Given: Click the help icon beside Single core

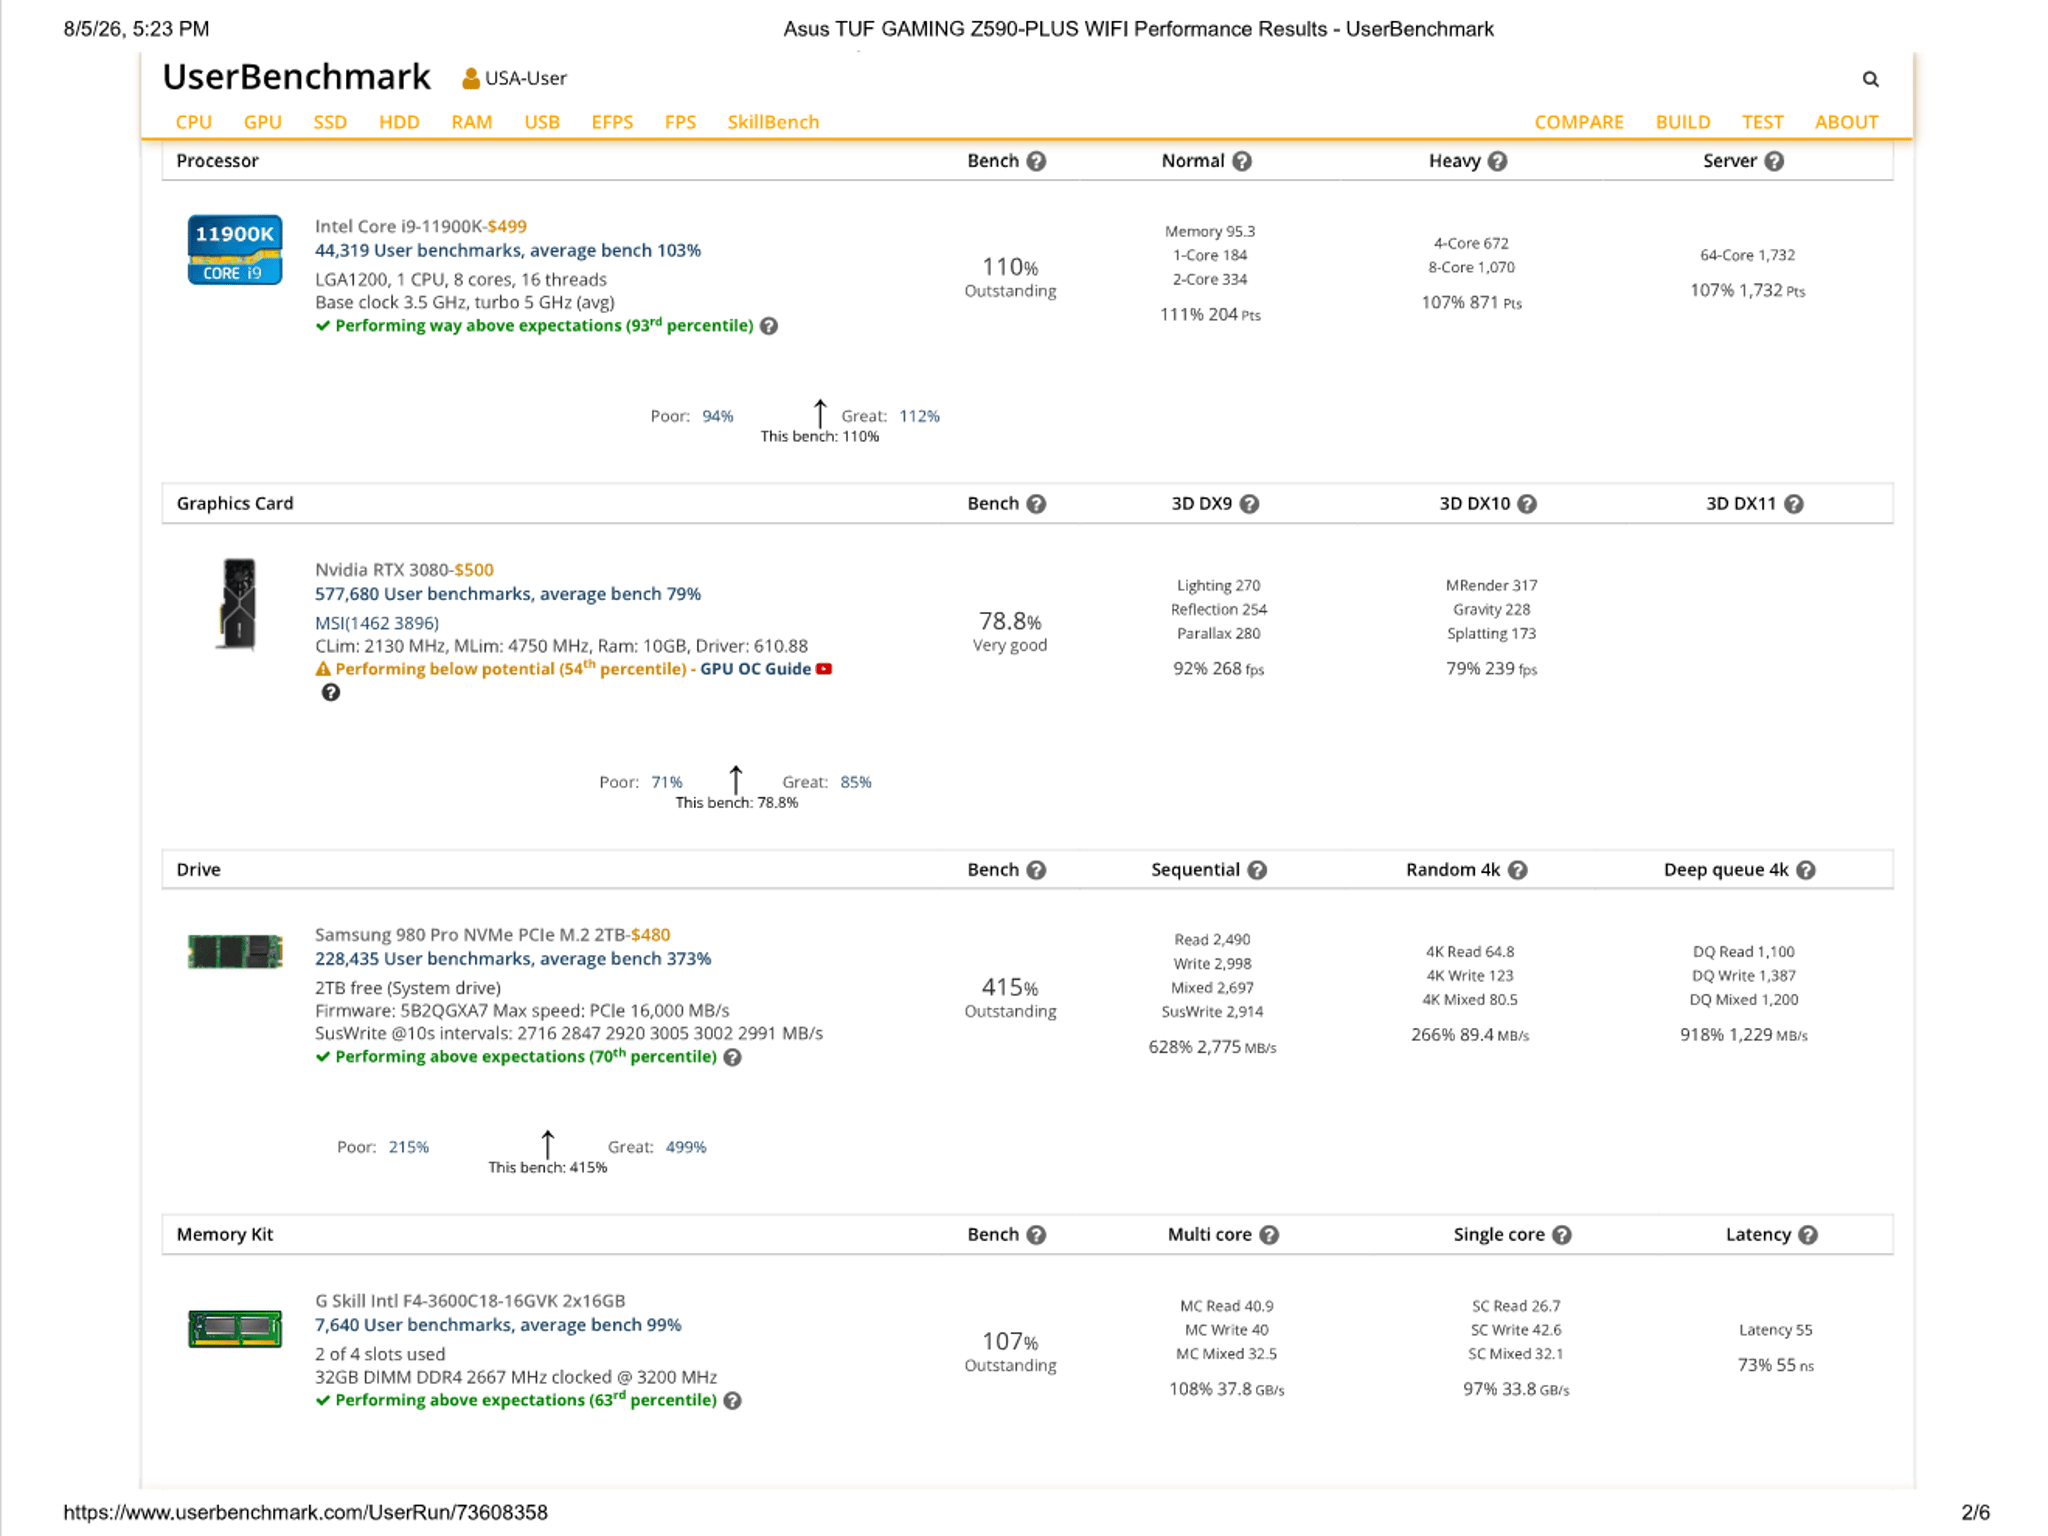Looking at the screenshot, I should [1562, 1235].
